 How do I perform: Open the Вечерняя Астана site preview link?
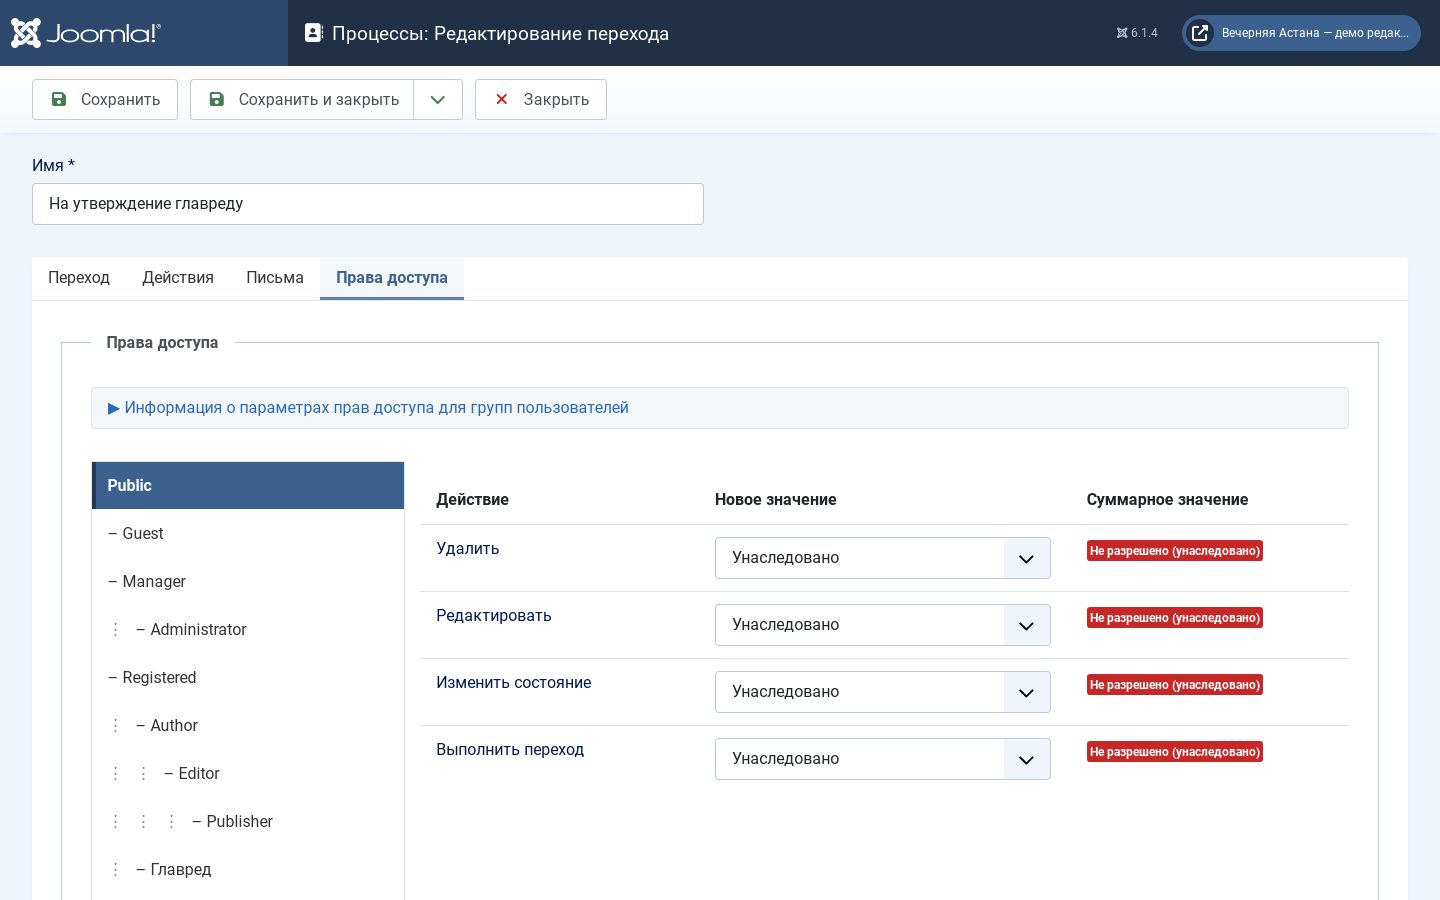pos(1301,33)
